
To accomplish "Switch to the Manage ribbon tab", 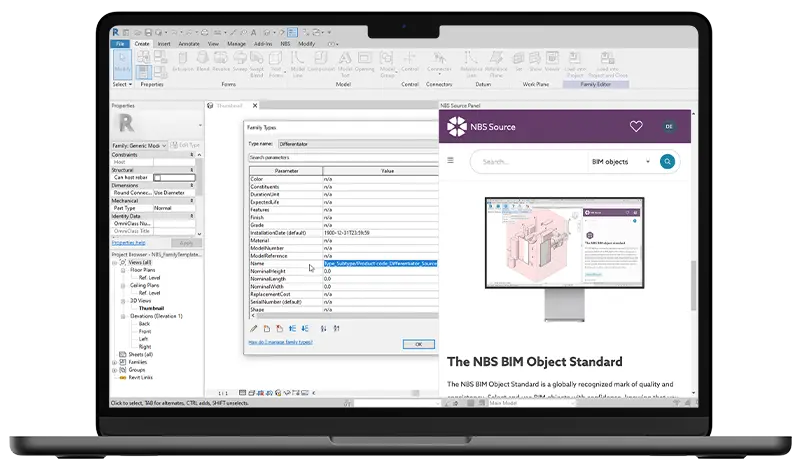I will pos(236,44).
